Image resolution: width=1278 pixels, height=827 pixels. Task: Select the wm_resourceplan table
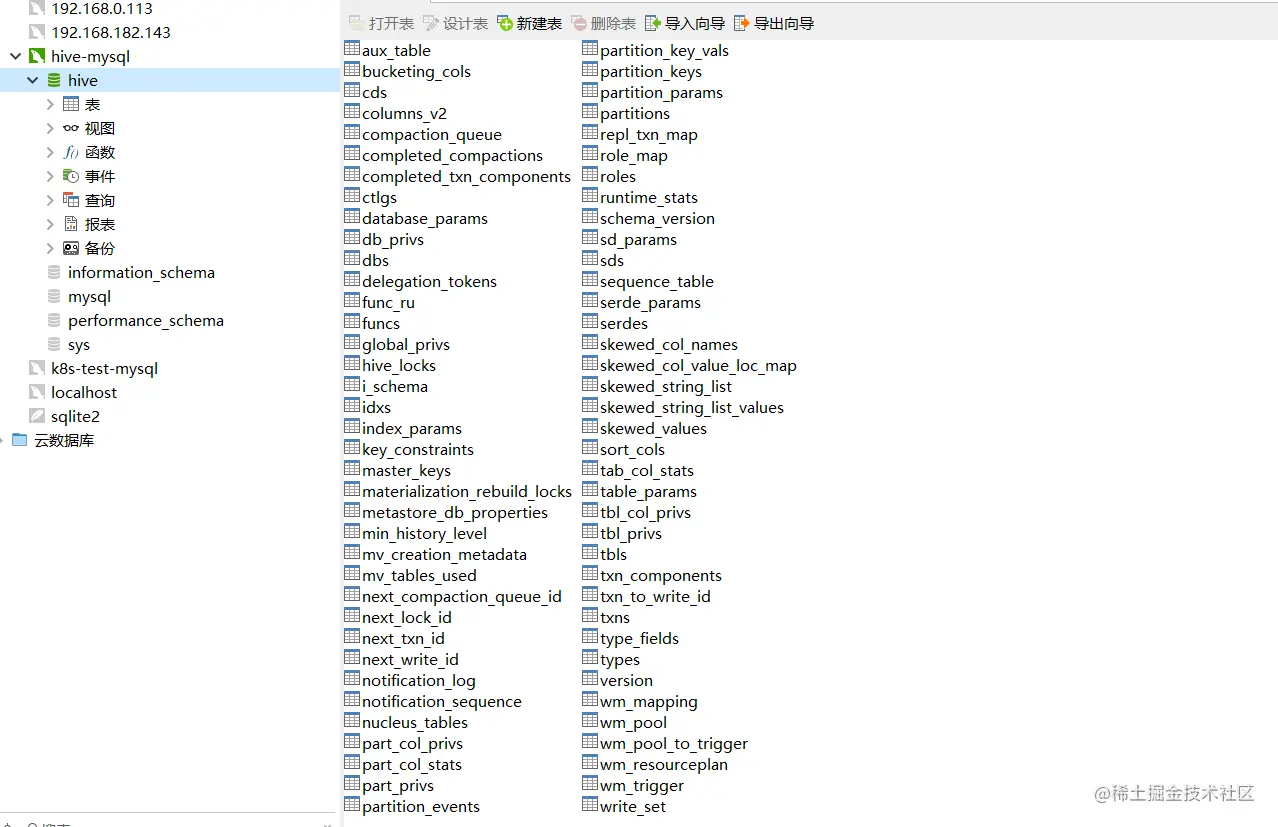point(664,764)
